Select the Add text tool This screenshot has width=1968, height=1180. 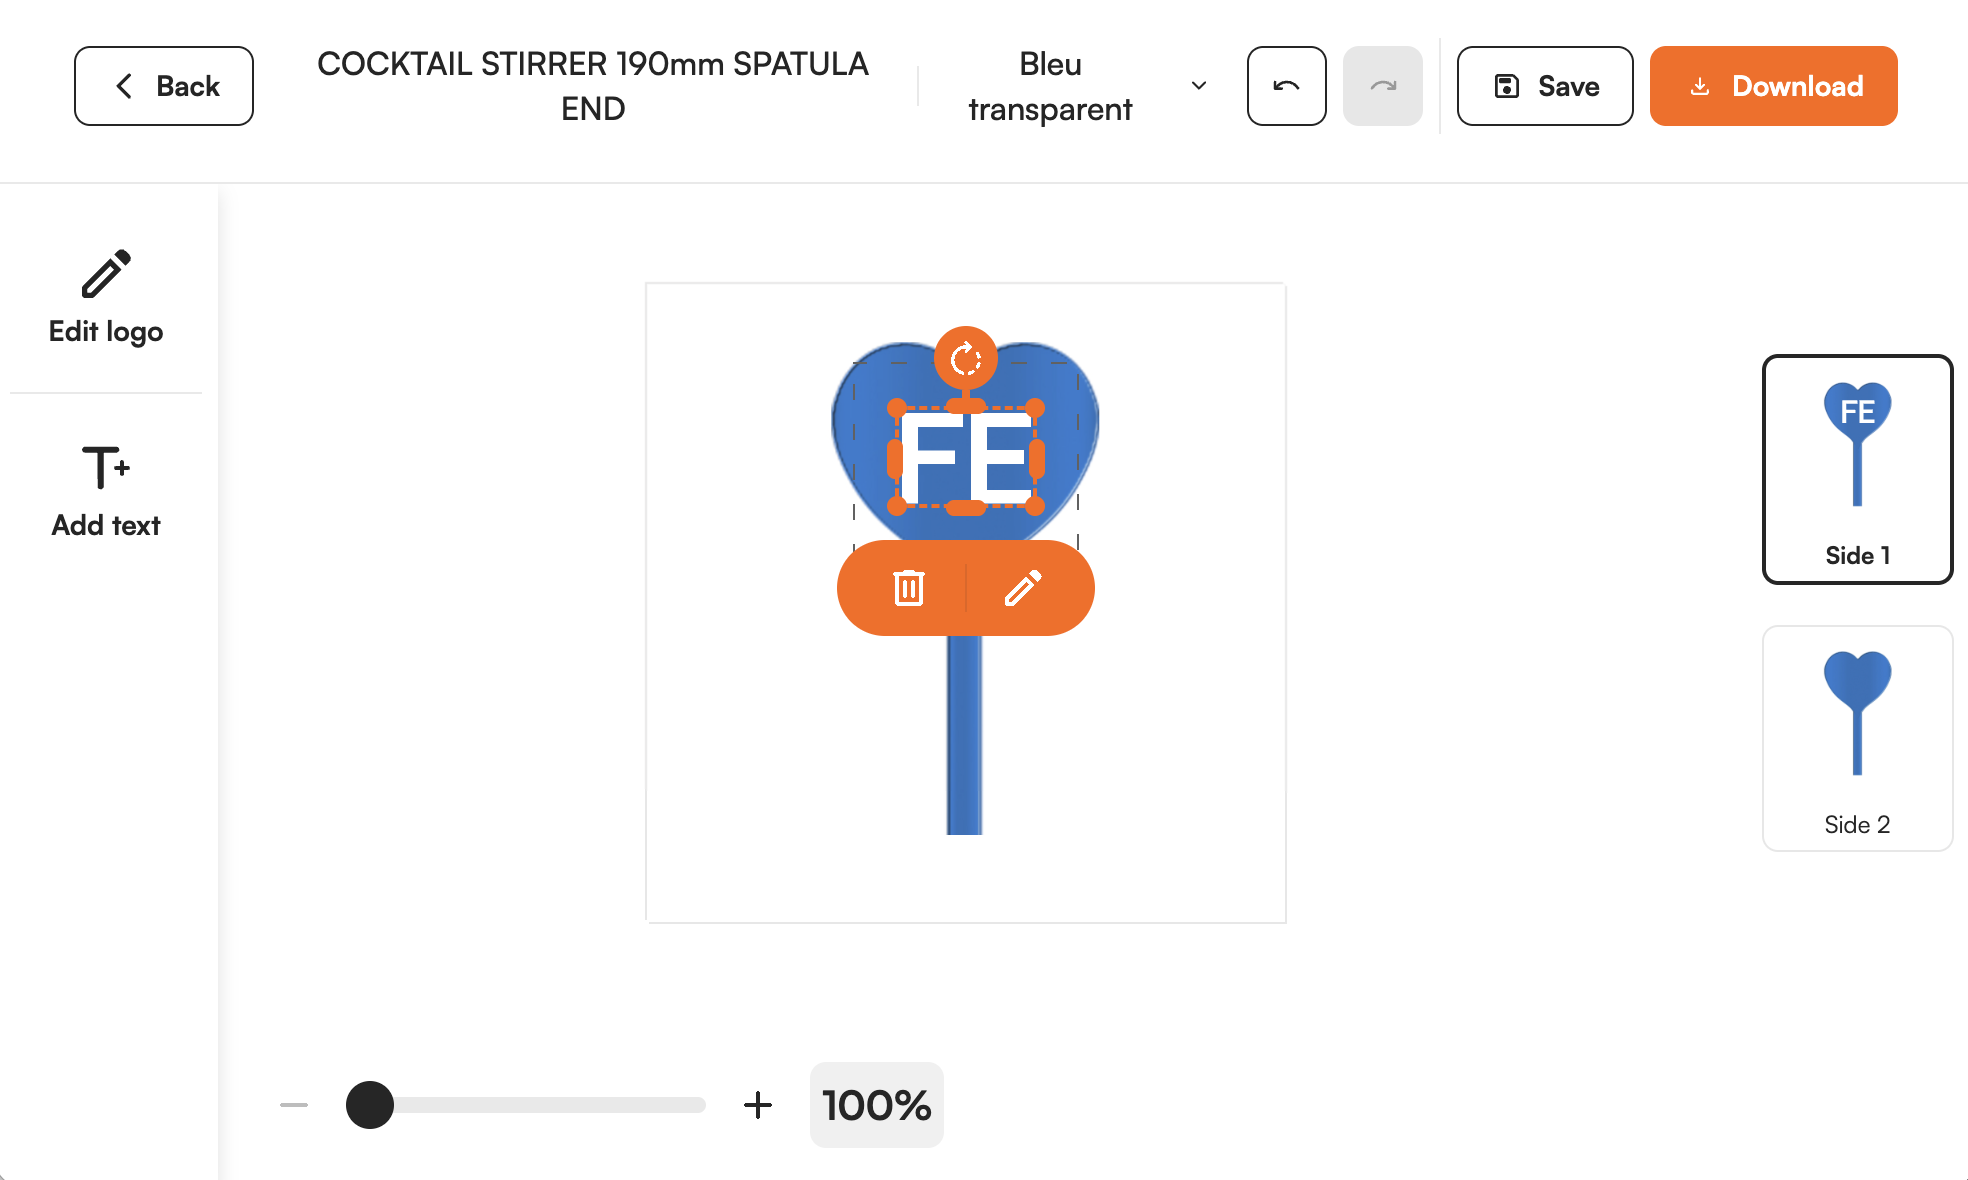coord(106,491)
